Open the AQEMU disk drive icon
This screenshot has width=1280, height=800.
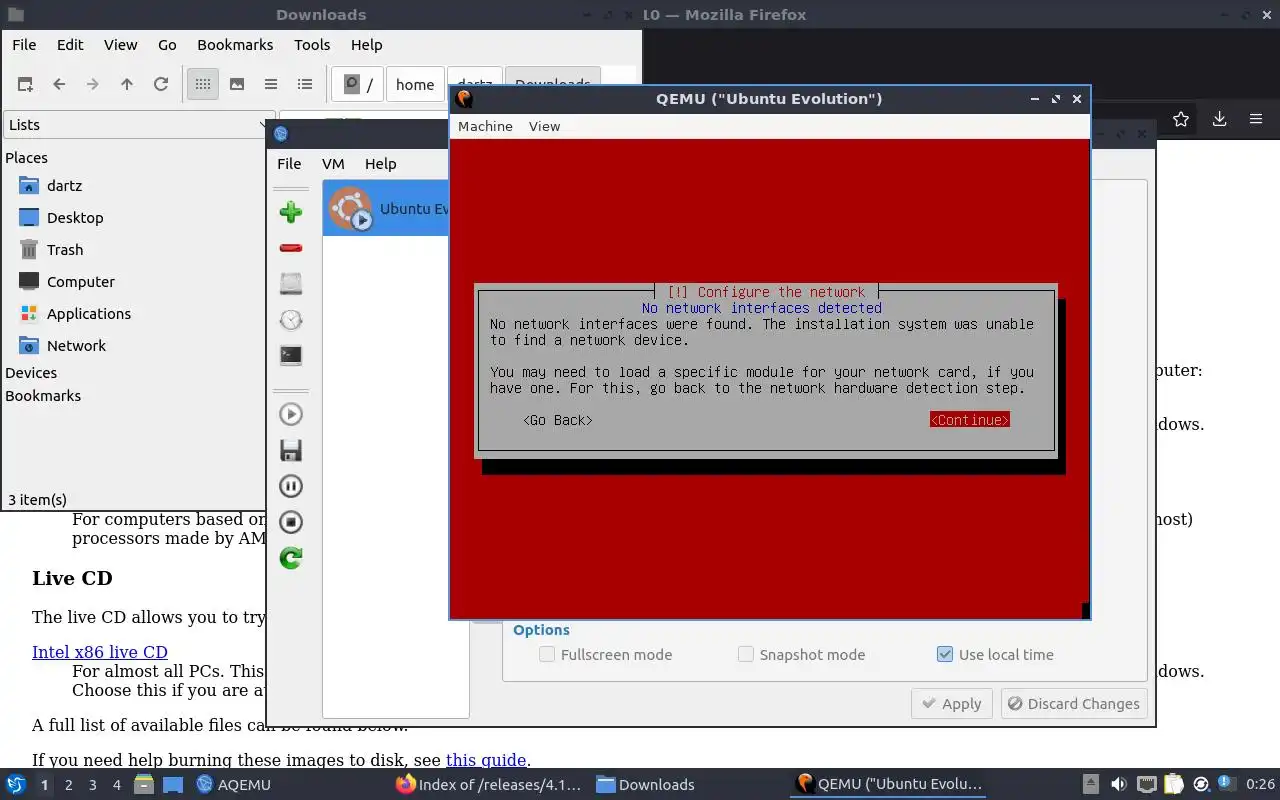291,284
